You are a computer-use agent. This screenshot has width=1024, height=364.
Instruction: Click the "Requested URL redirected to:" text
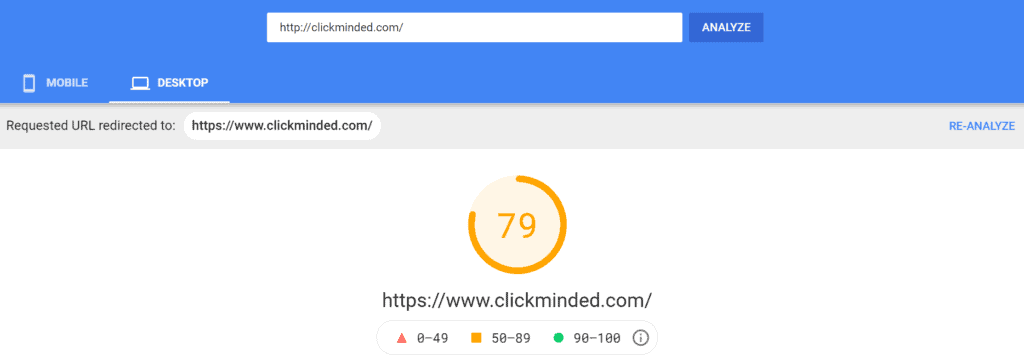[x=91, y=126]
